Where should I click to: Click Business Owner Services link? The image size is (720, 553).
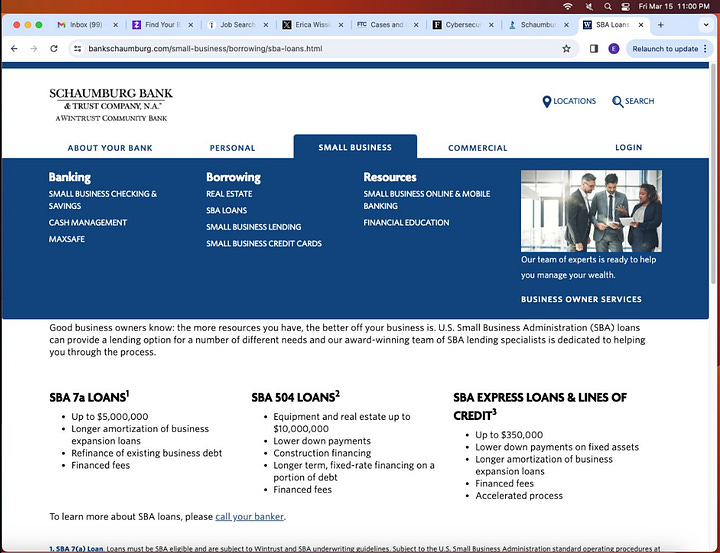[581, 299]
